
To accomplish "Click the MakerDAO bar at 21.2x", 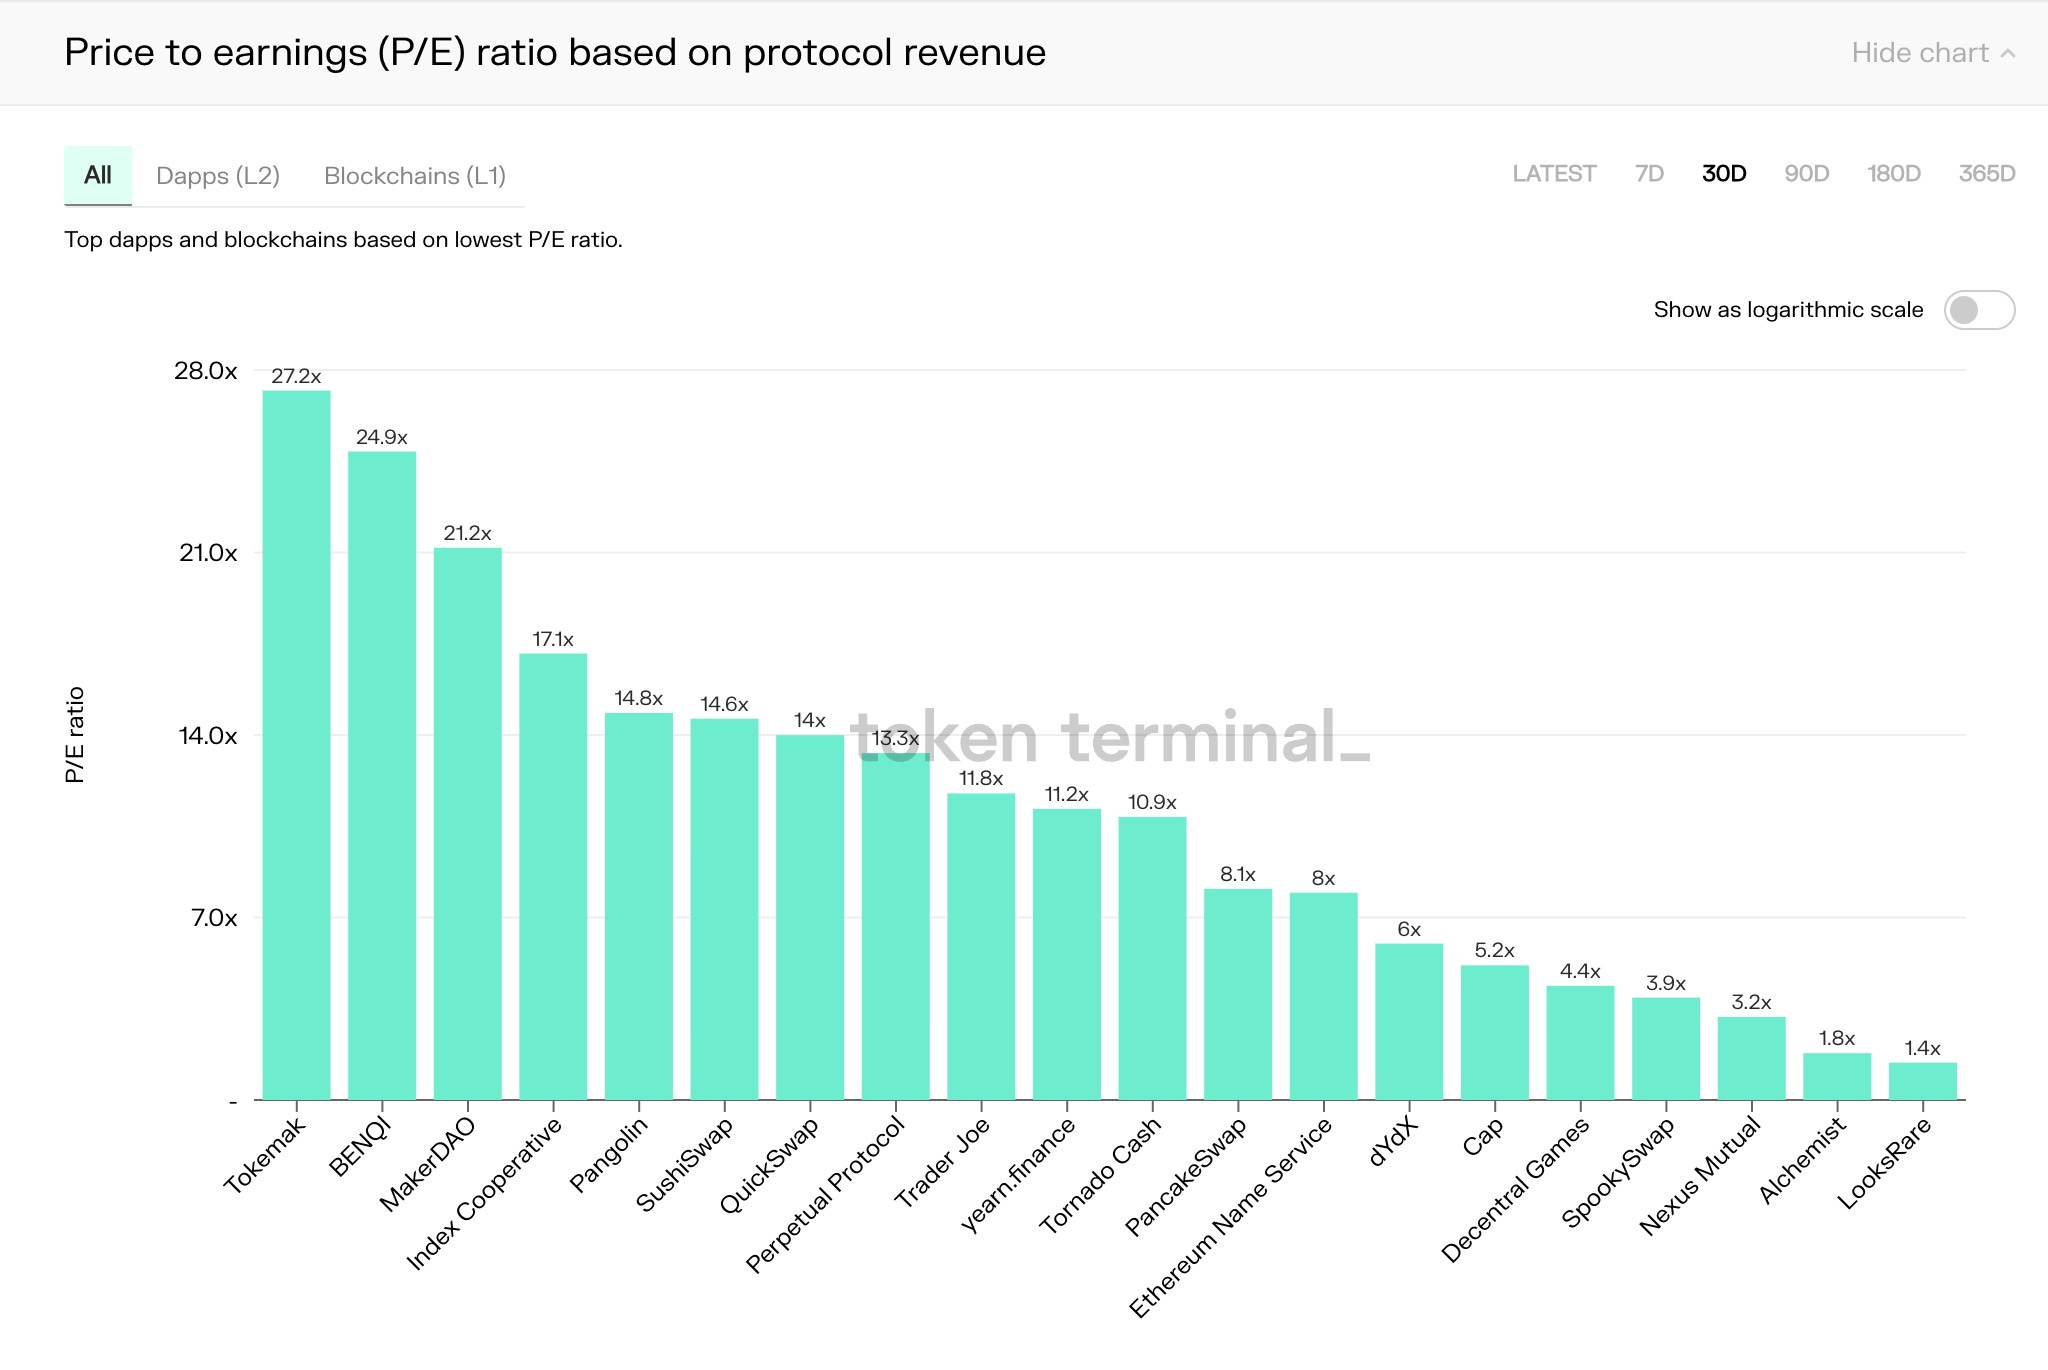I will point(467,823).
